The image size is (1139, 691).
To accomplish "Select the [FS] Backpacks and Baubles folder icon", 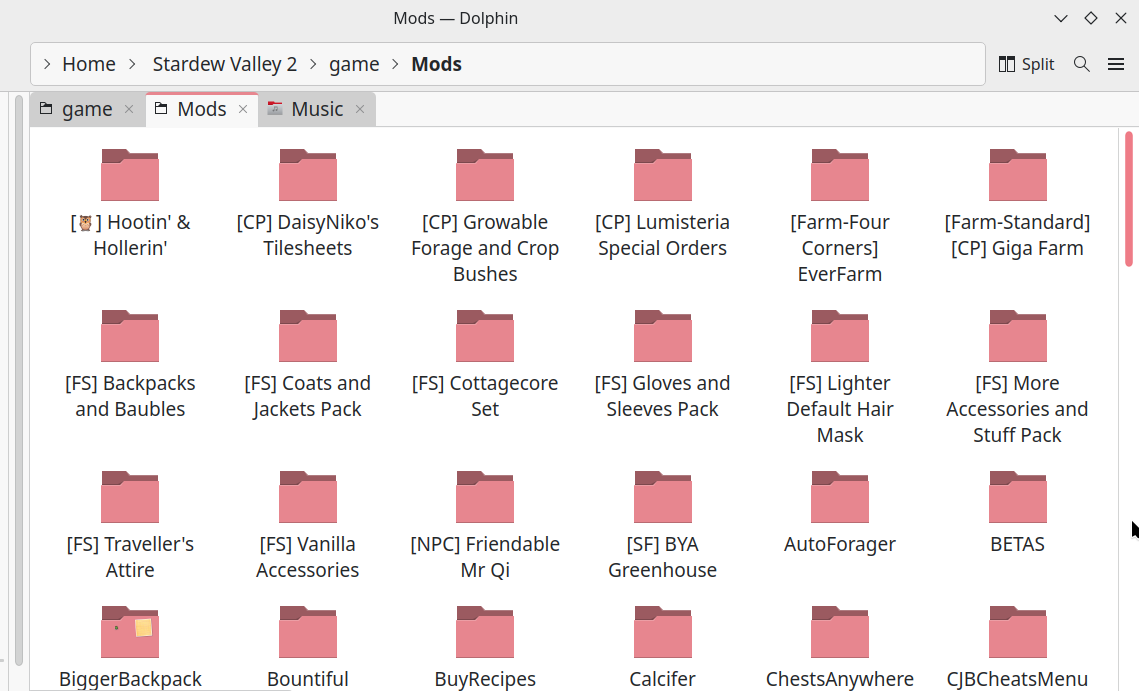I will 130,336.
